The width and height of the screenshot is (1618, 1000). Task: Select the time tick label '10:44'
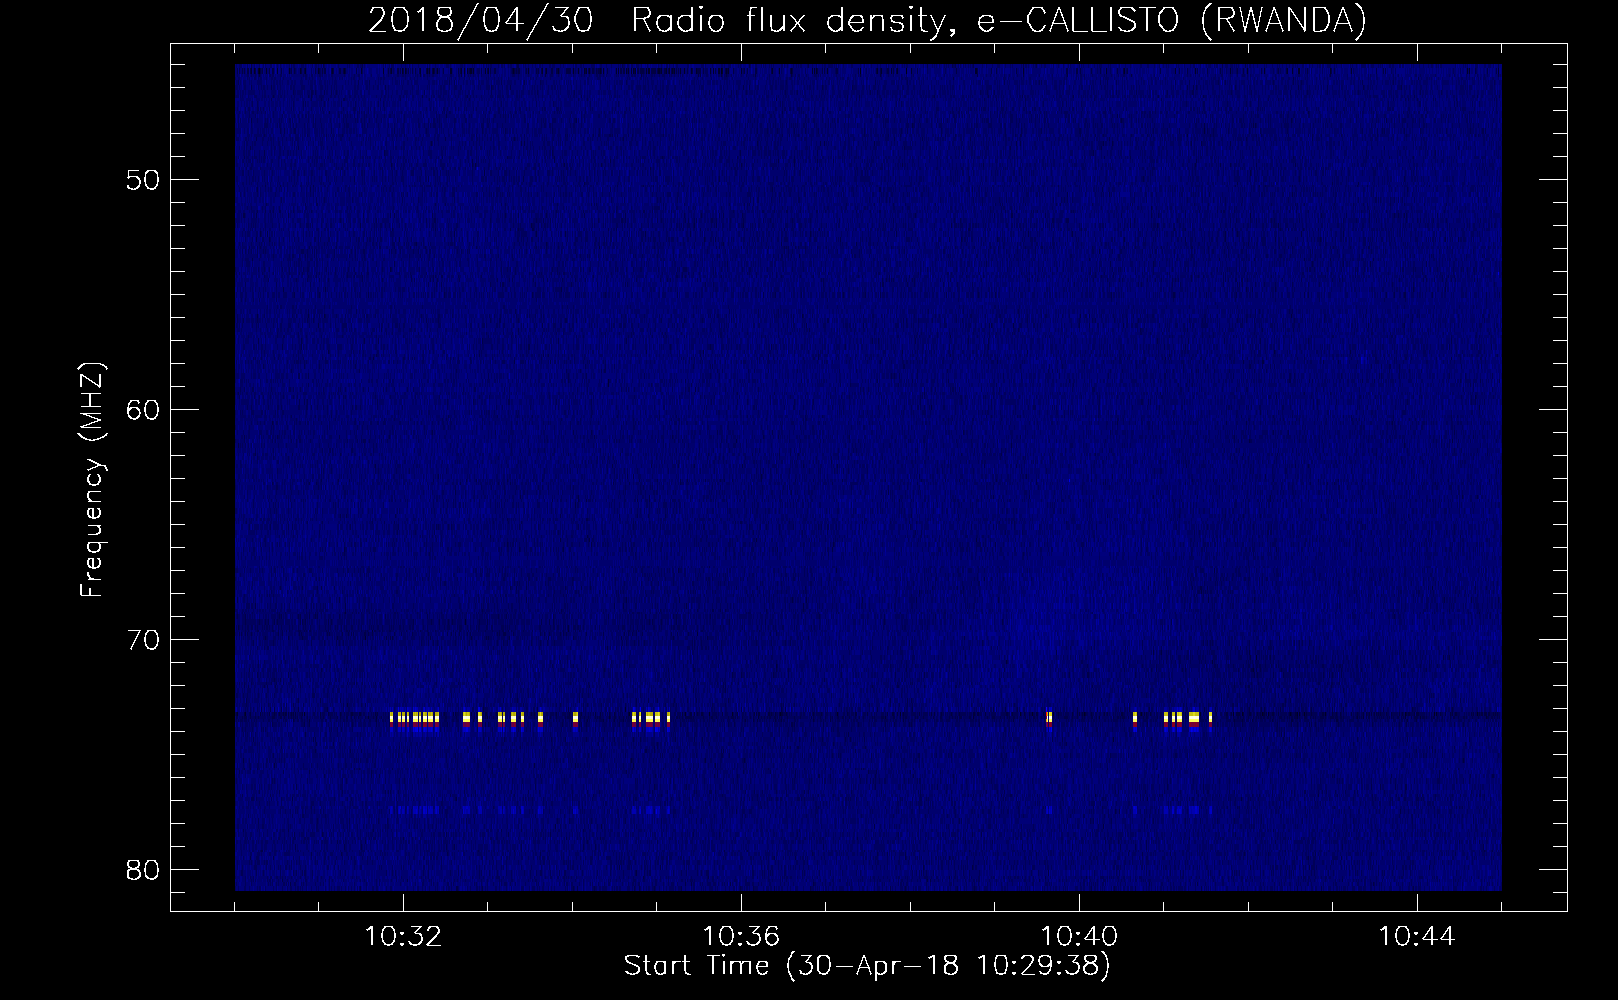[x=1417, y=937]
